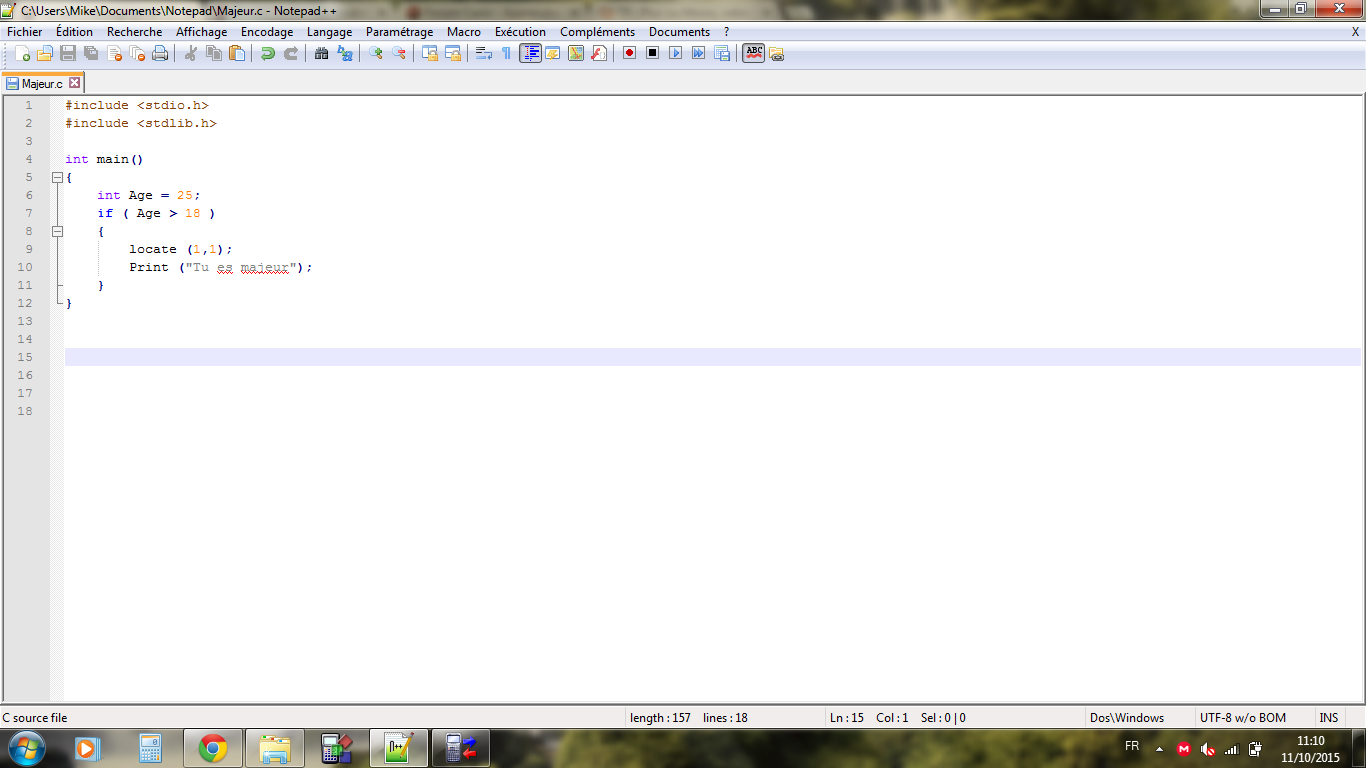Open the Paramétrage menu
The image size is (1366, 768).
pos(400,32)
